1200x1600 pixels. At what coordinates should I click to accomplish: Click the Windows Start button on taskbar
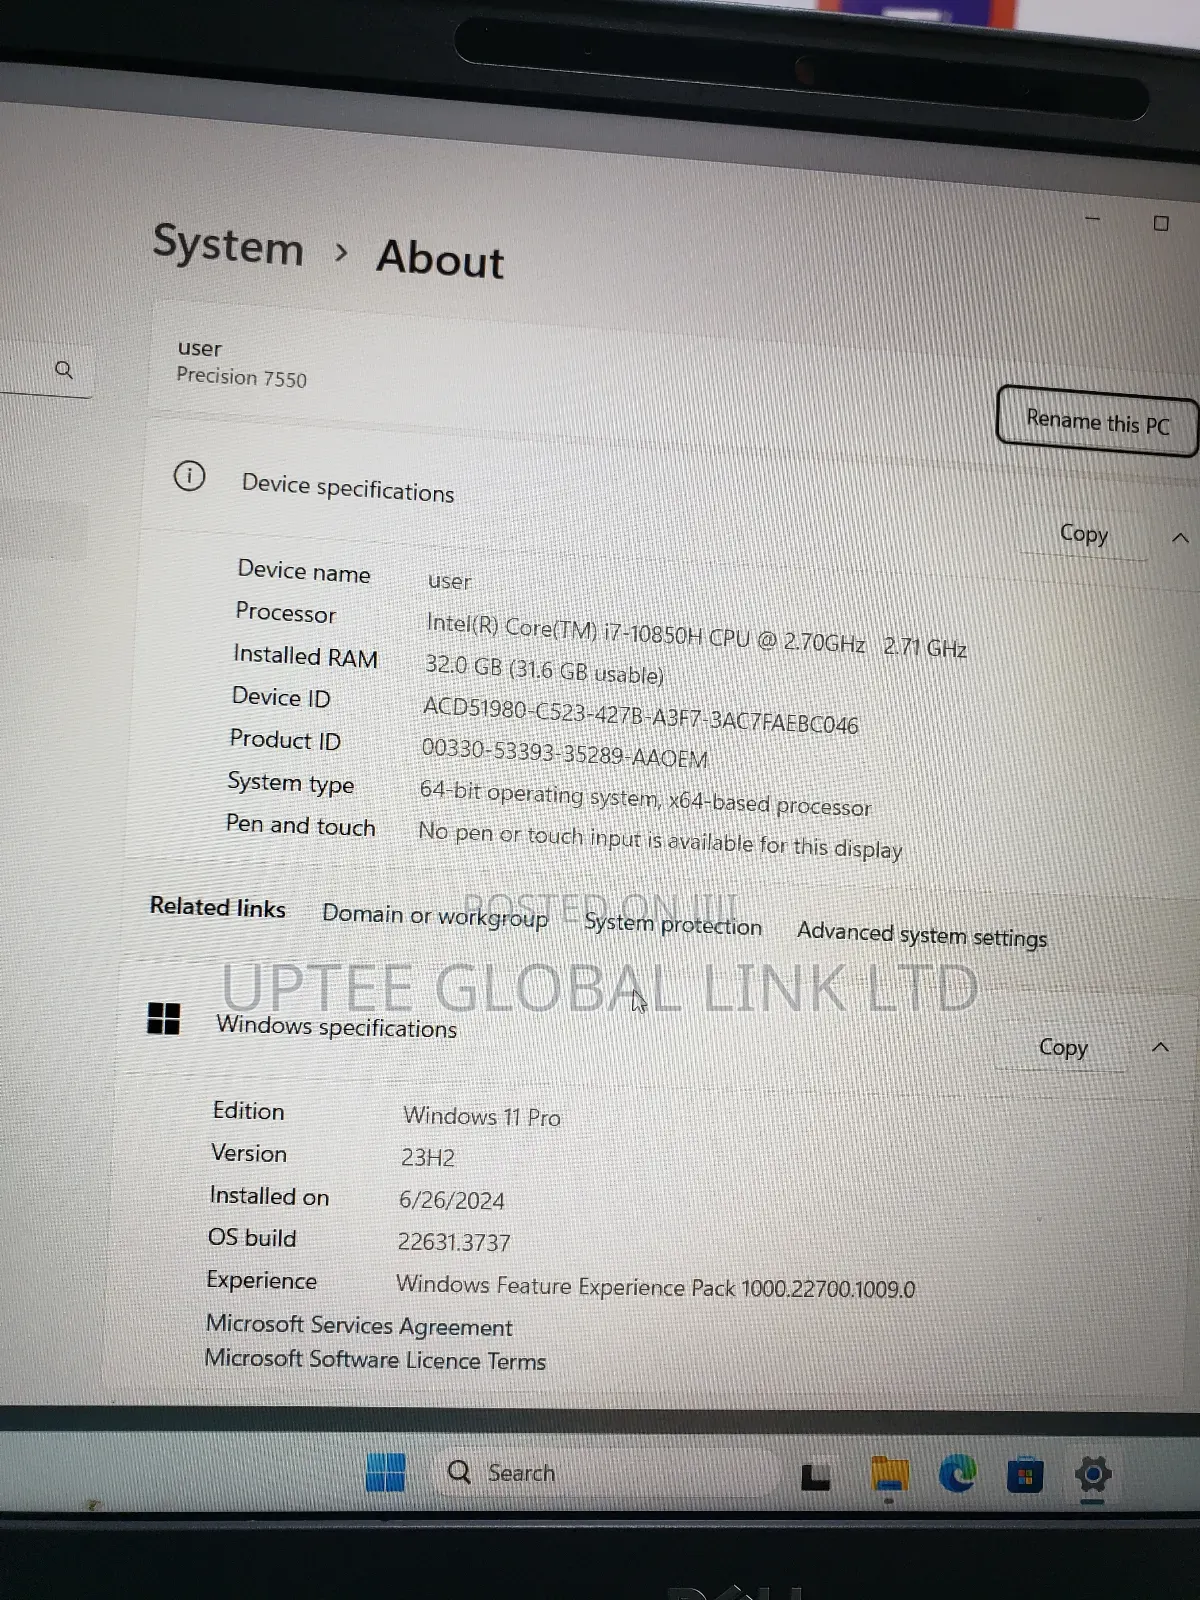click(386, 1473)
